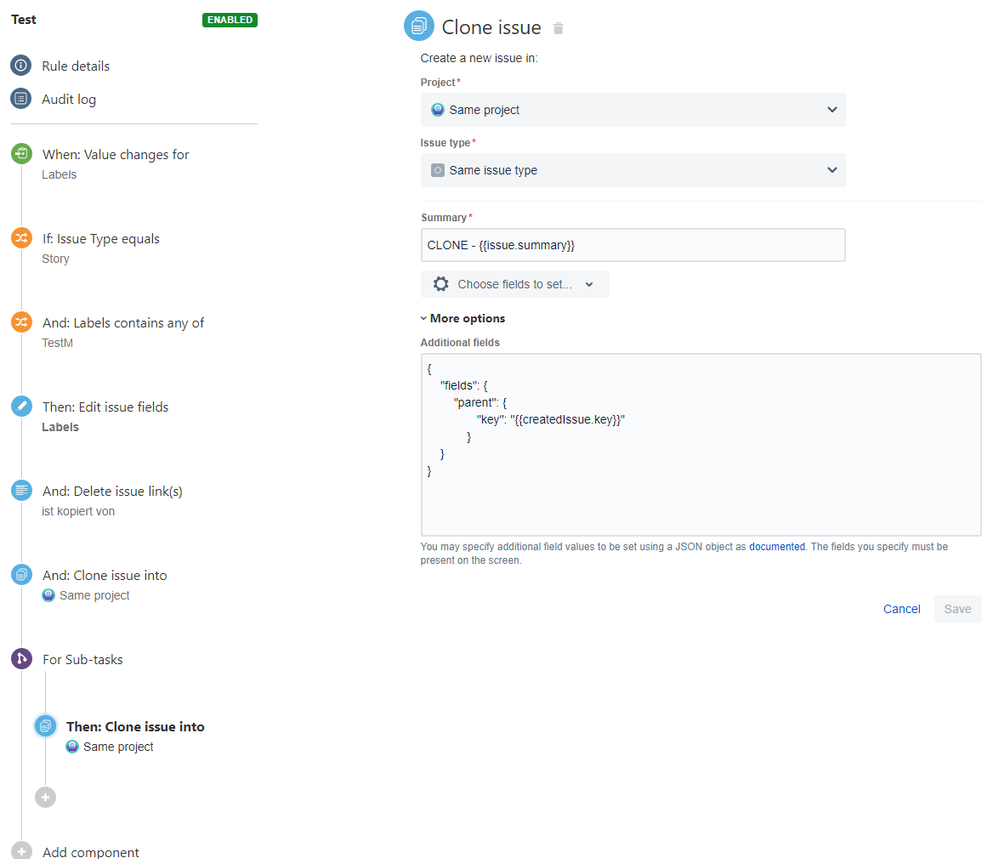This screenshot has height=859, width=999.
Task: Click the clone icon beside And: Clone issue into
Action: coord(22,574)
